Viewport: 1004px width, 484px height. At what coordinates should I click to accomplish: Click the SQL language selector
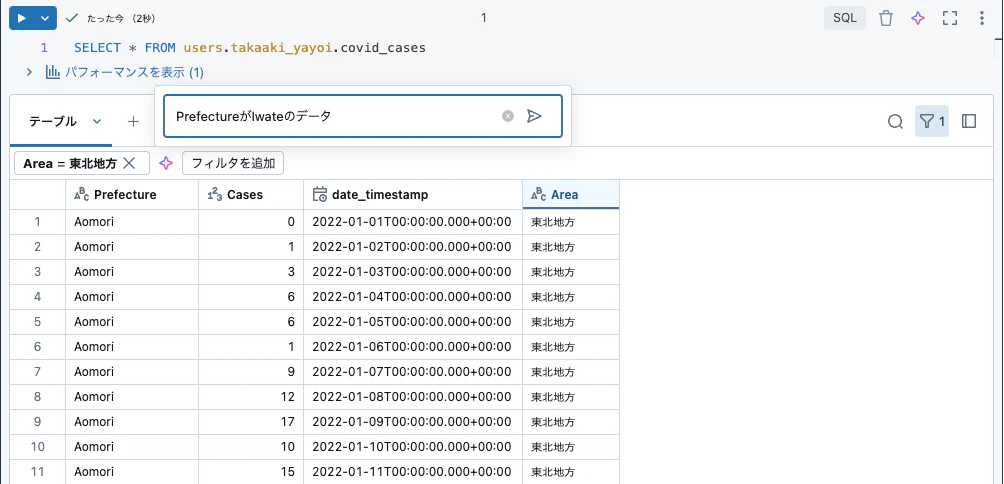tap(845, 19)
